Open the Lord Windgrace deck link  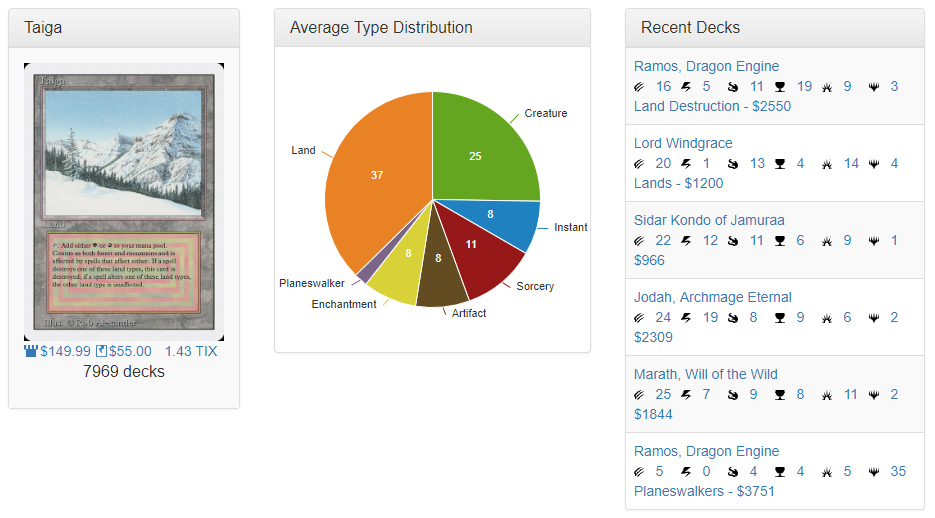click(683, 143)
